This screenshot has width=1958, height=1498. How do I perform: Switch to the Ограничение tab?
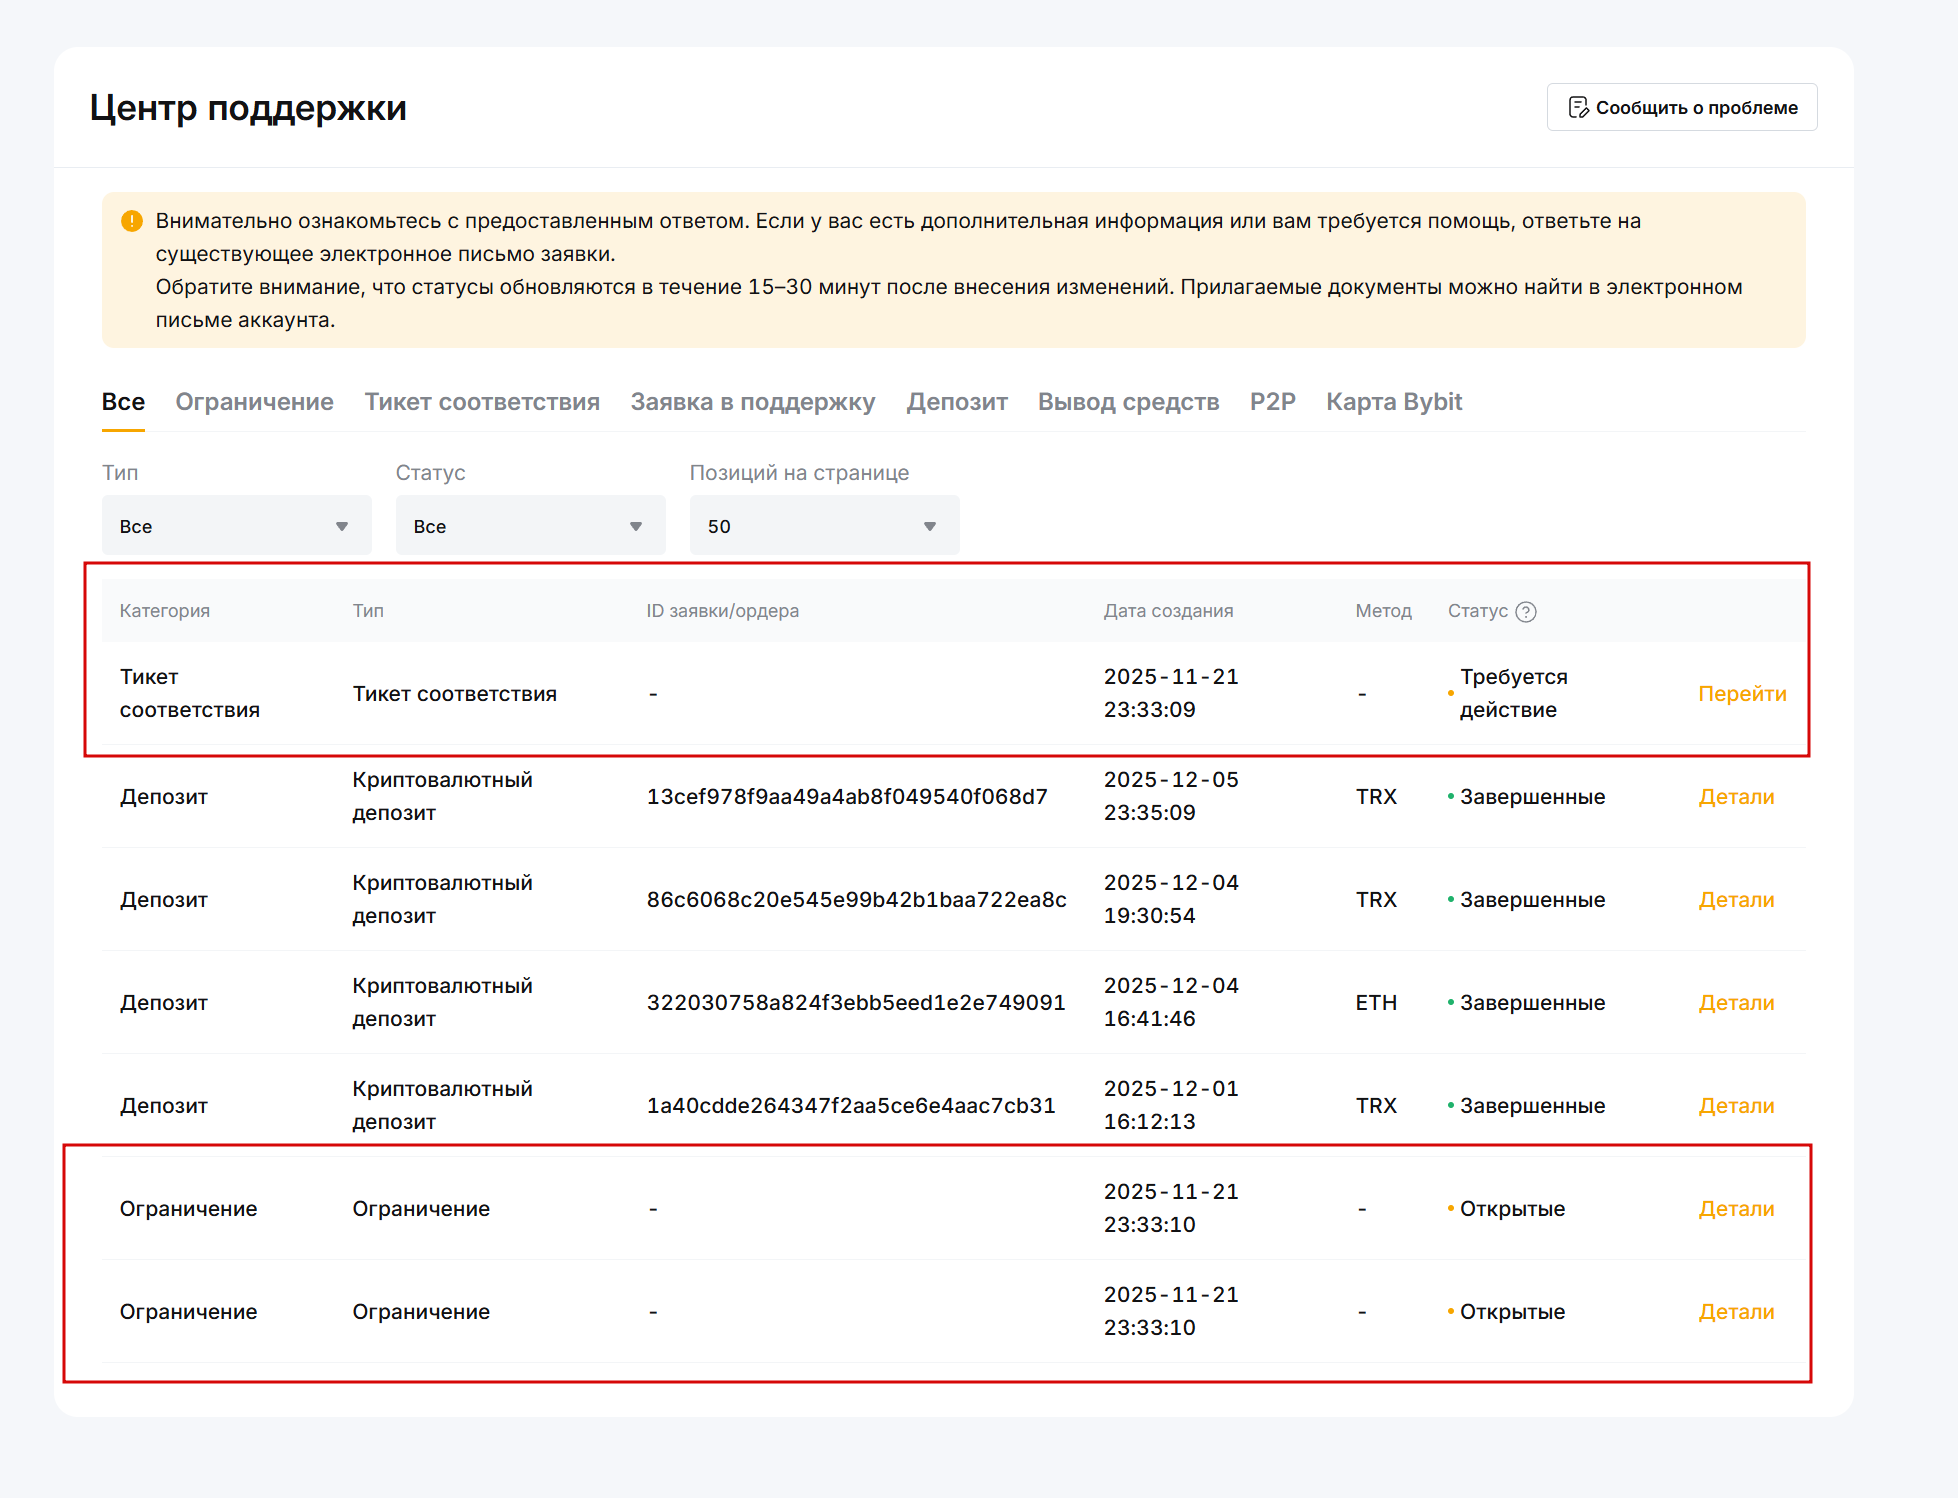[x=254, y=402]
